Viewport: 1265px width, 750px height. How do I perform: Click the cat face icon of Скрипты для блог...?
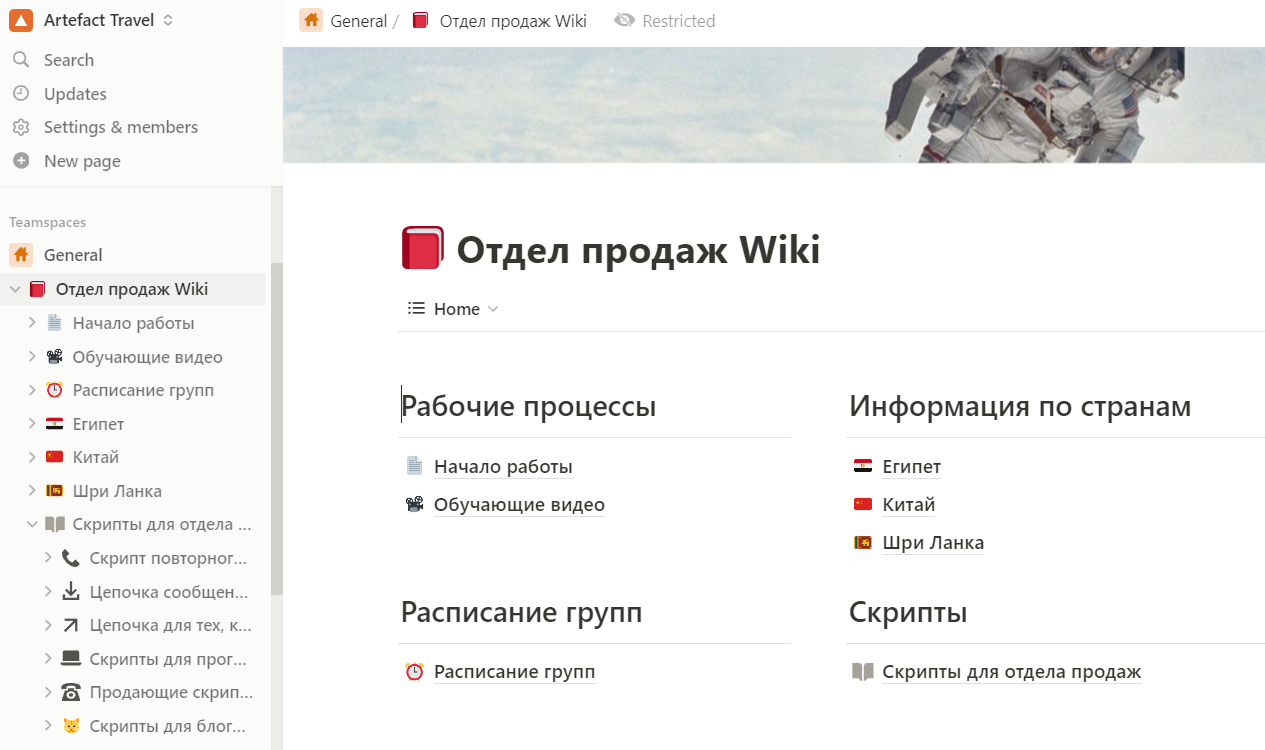(x=71, y=726)
